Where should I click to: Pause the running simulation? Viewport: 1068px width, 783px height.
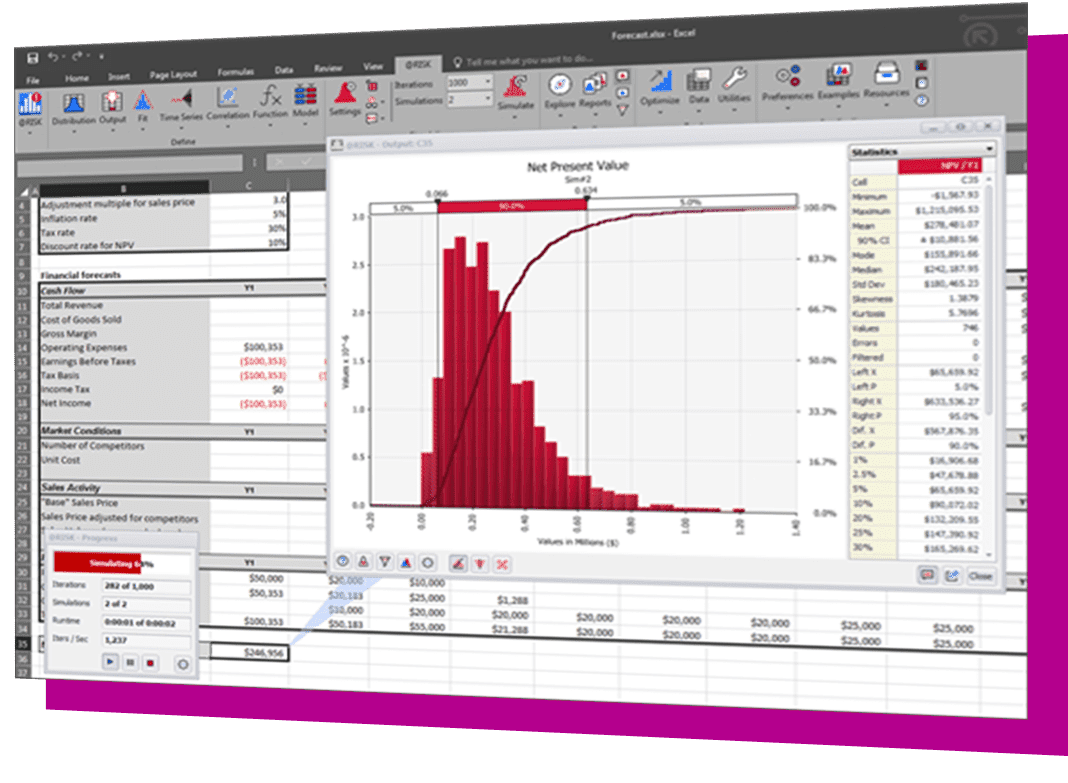[x=129, y=661]
